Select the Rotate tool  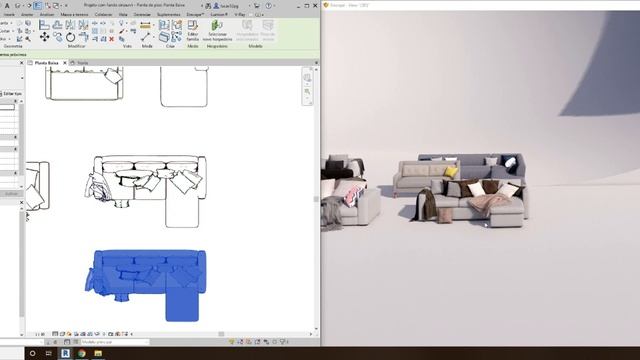pyautogui.click(x=70, y=38)
